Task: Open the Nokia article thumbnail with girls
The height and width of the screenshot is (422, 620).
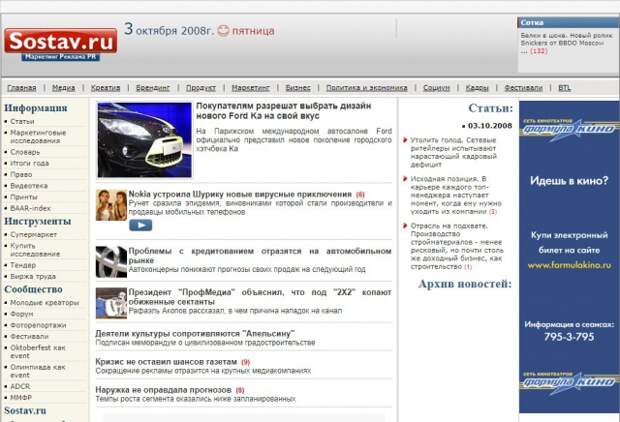Action: (111, 205)
